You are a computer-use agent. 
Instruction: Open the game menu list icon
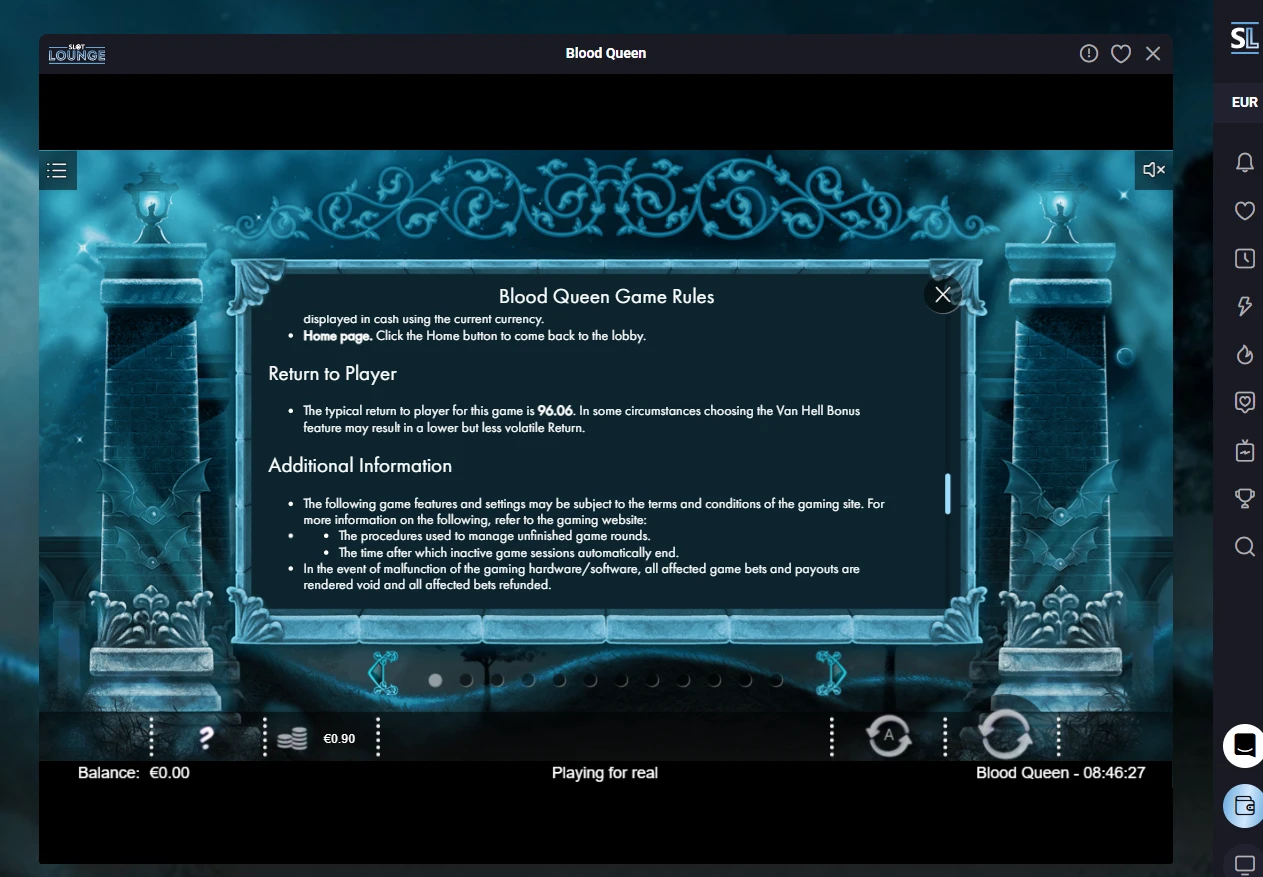click(58, 171)
